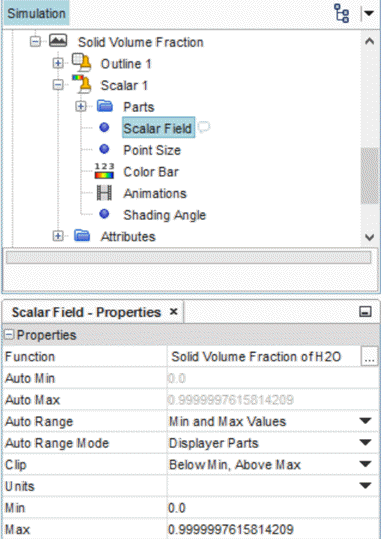Open the Auto Range dropdown

365,421
